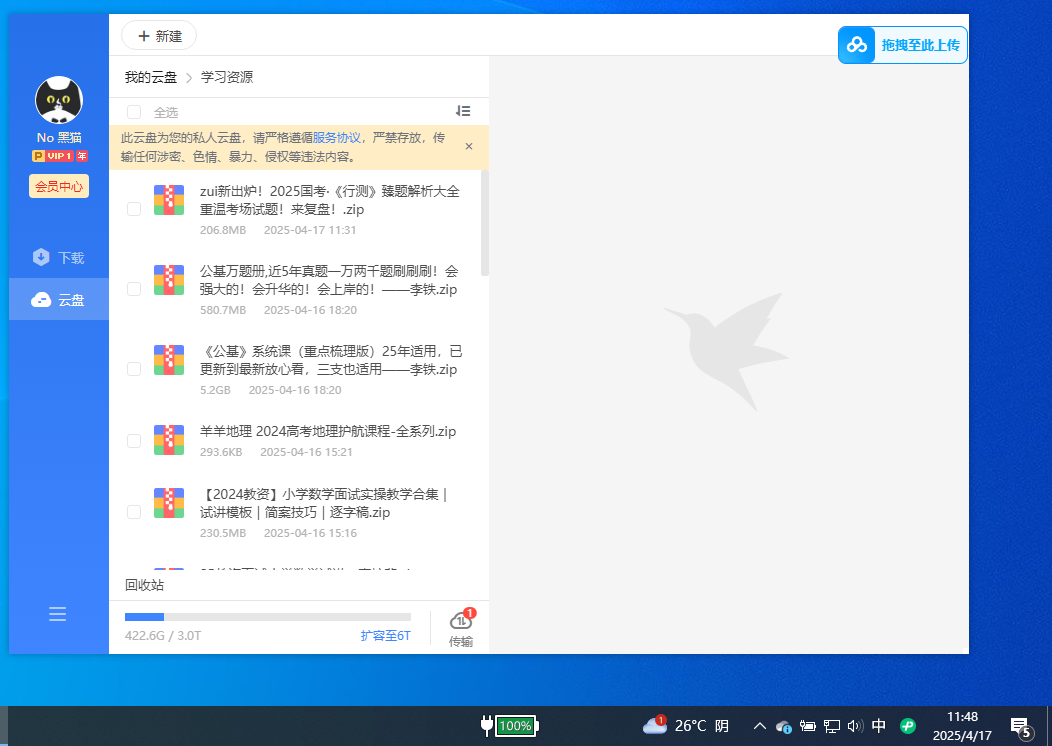Click zip icon of 《公基》系统课 file

click(x=169, y=360)
